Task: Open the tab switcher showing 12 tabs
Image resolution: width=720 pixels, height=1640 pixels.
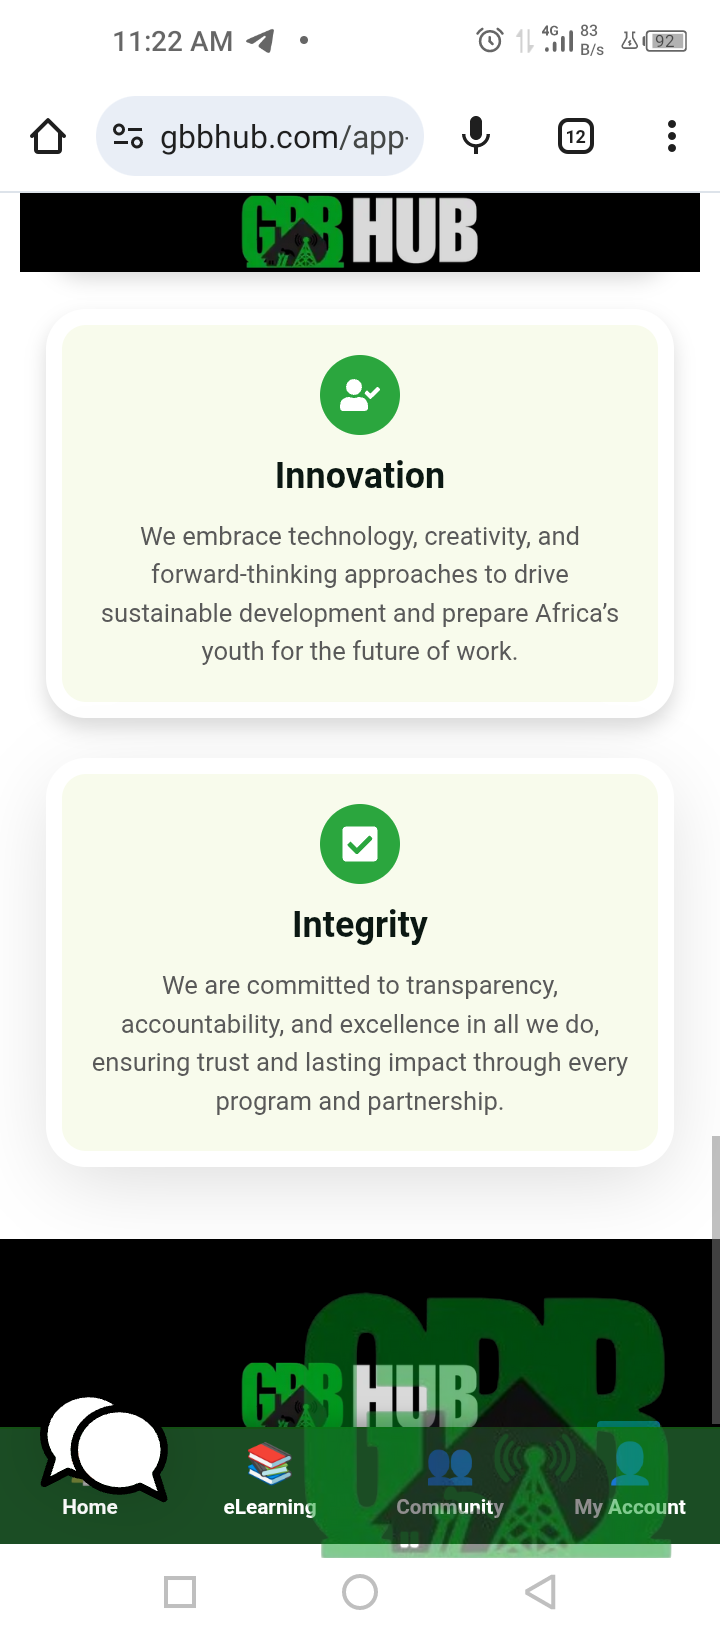Action: (x=575, y=136)
